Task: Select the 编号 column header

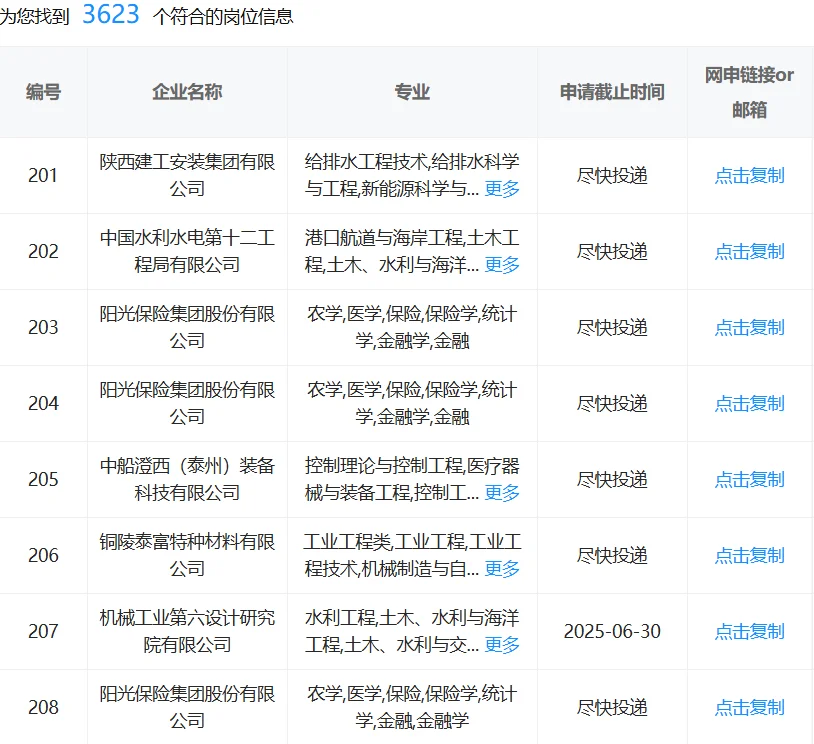Action: click(x=44, y=92)
